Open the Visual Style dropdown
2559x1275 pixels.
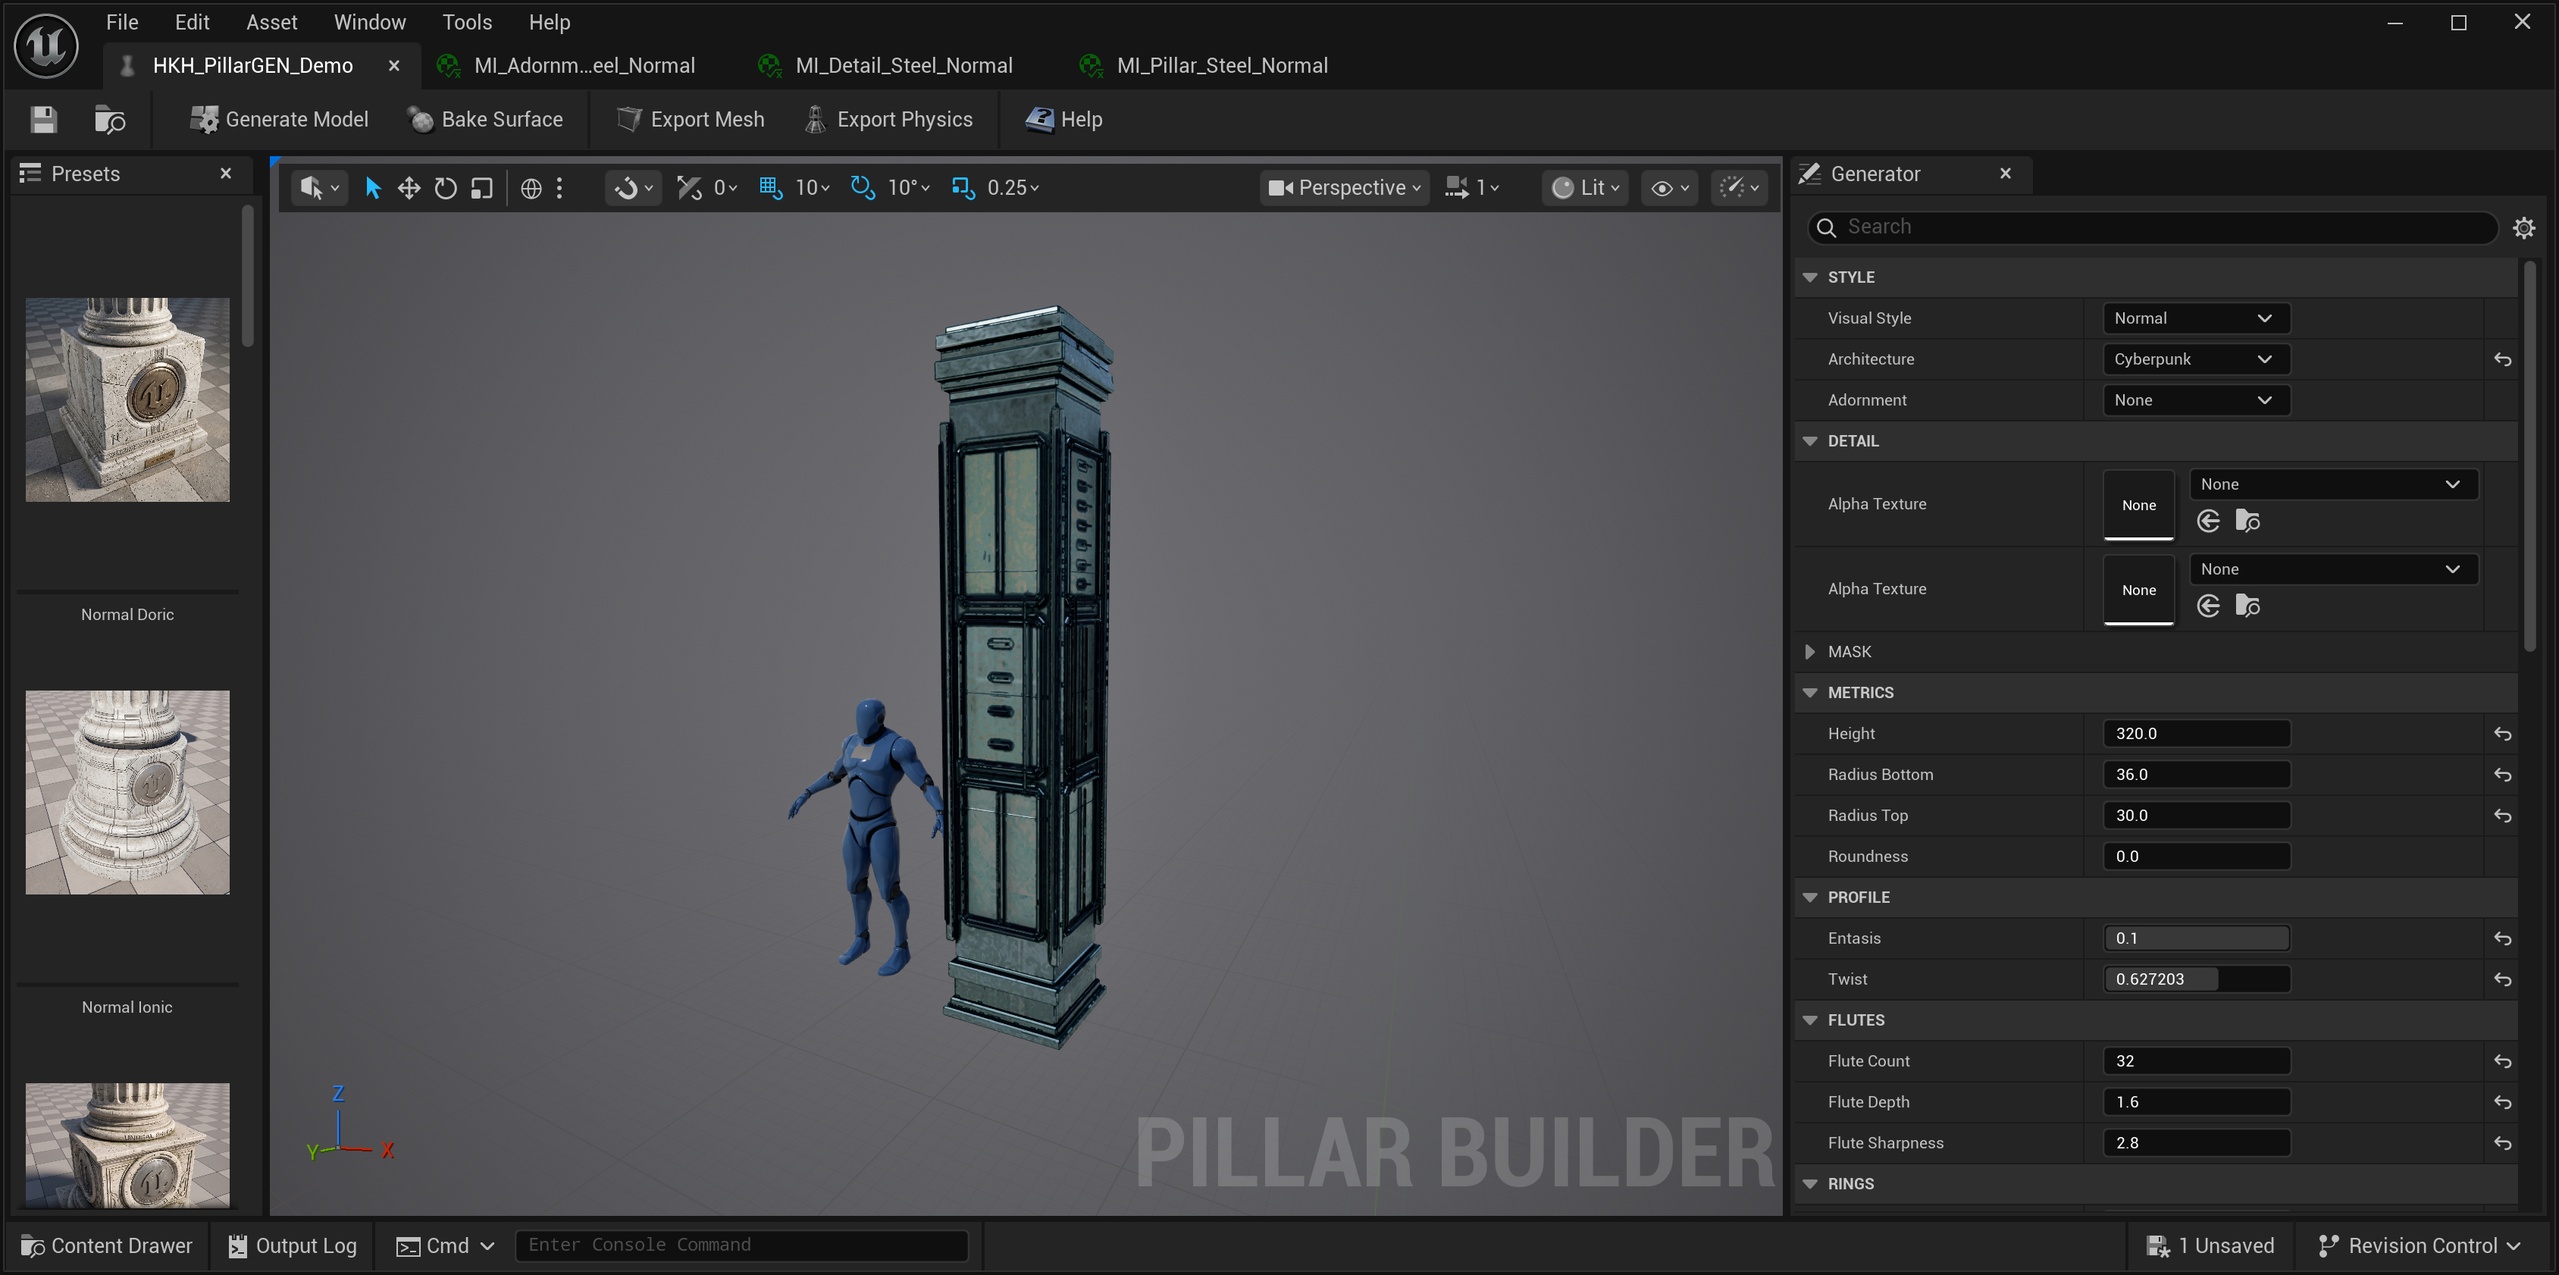click(x=2196, y=318)
